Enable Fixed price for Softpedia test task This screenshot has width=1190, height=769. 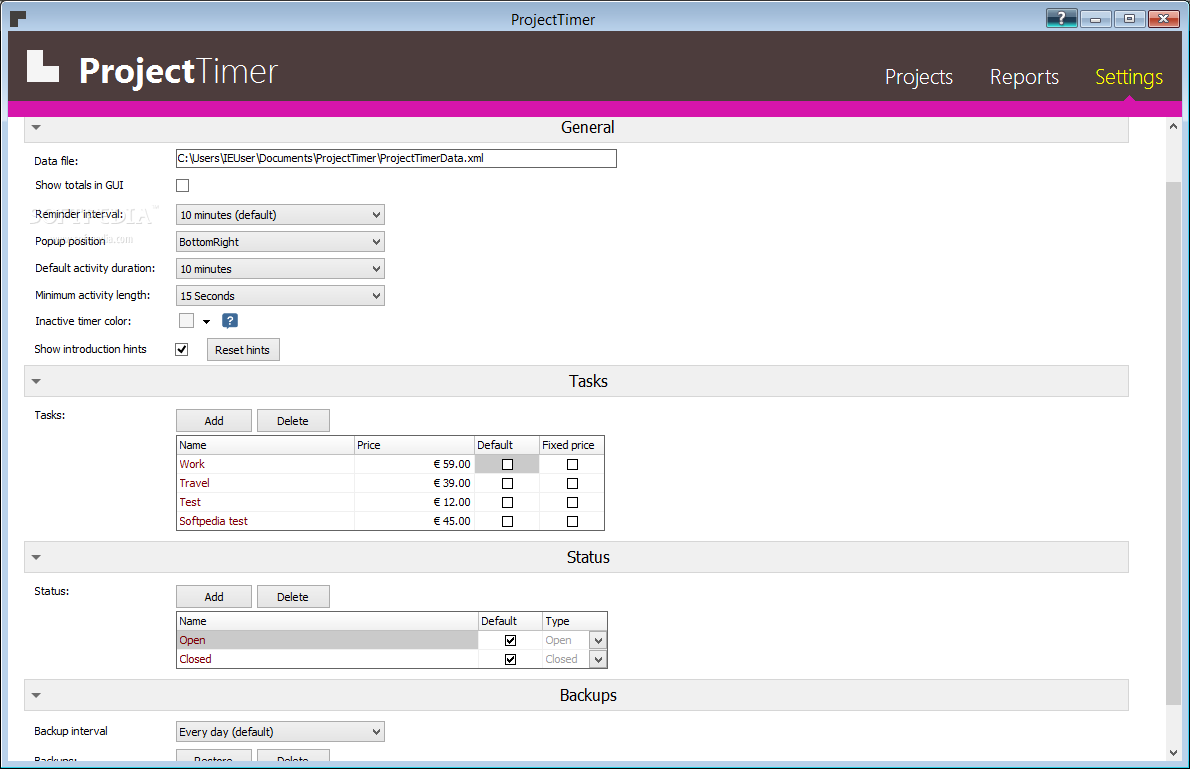(572, 522)
